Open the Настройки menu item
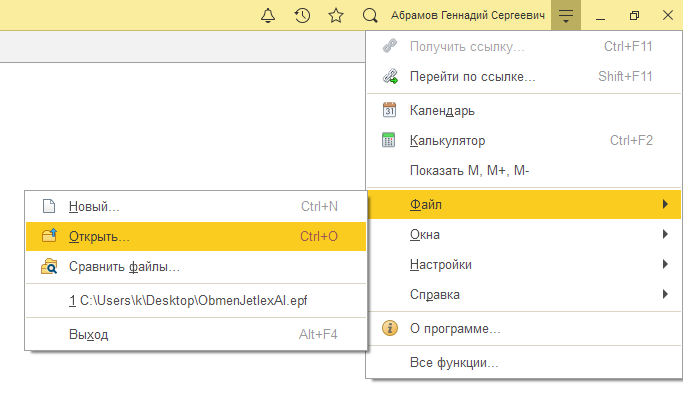Viewport: 683px width, 410px height. (x=524, y=264)
